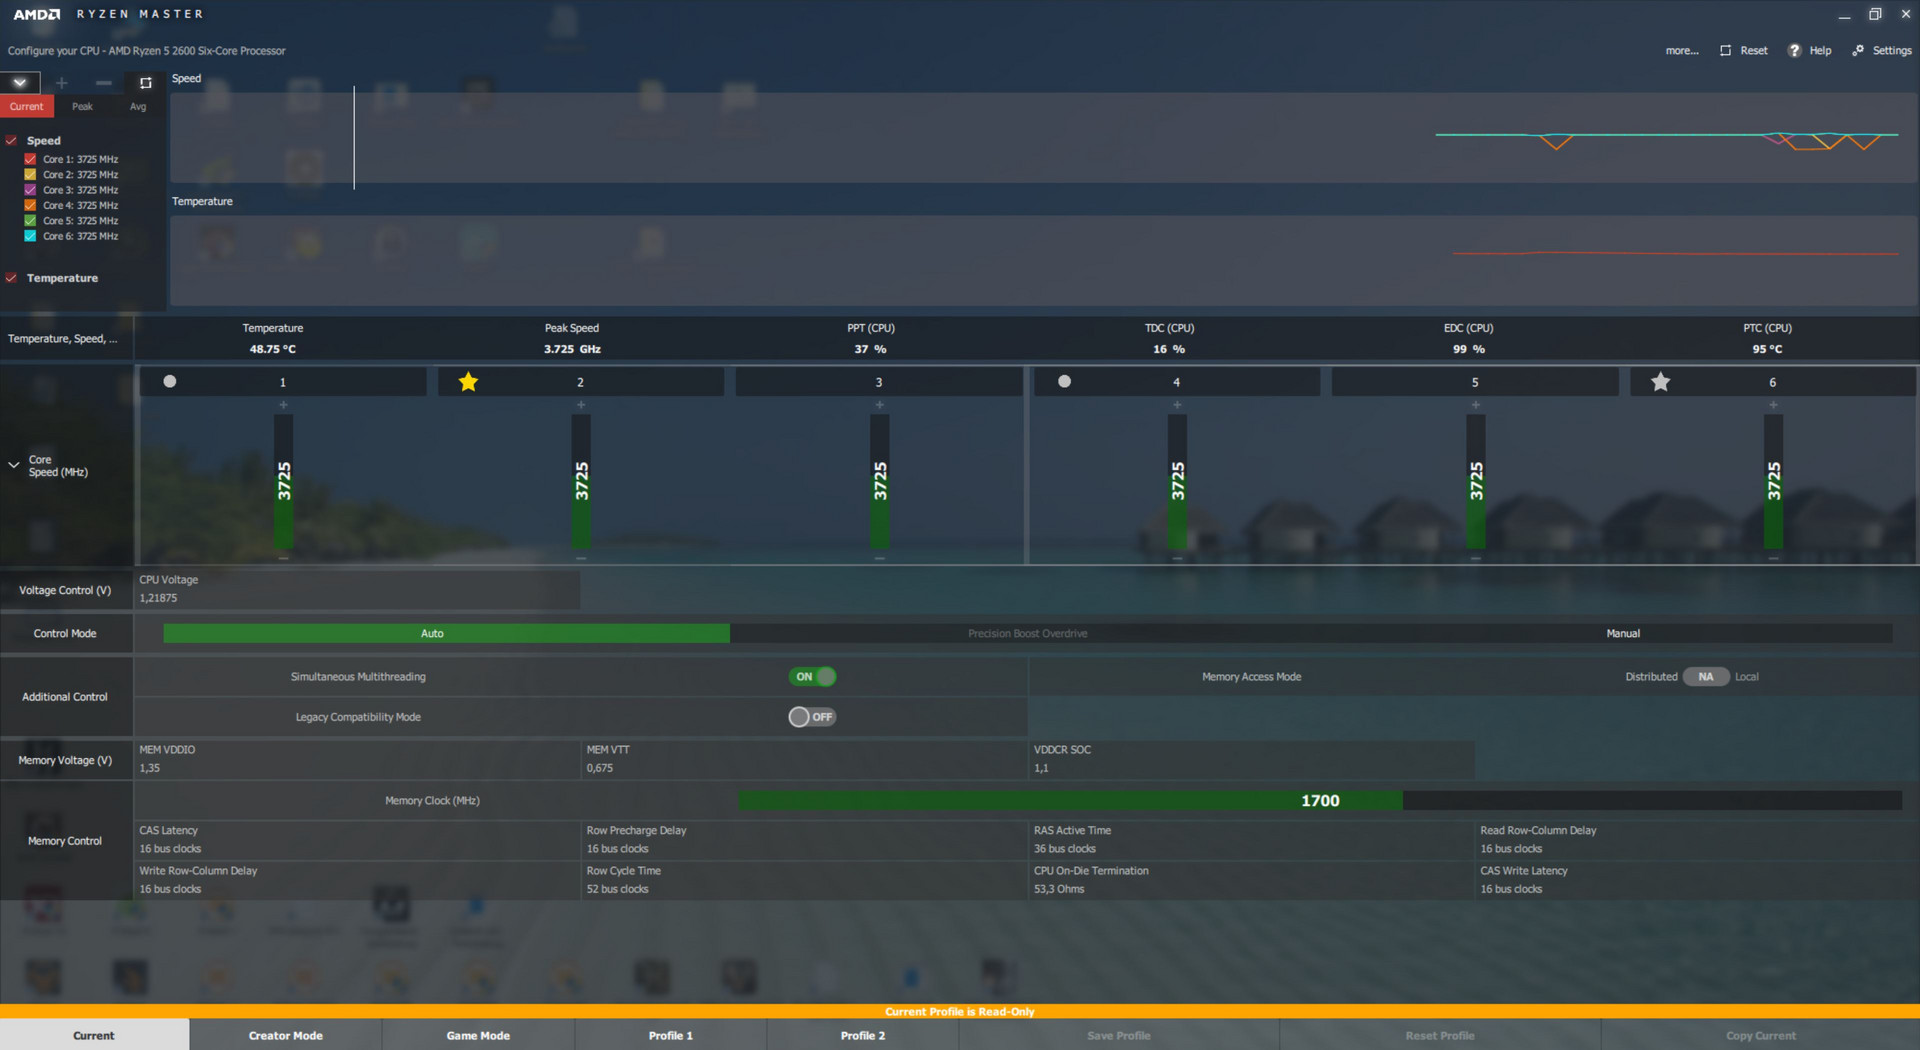Open the Current profile tab

pos(94,1035)
